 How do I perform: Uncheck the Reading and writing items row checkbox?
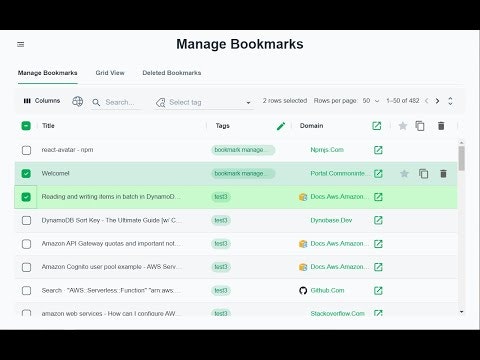click(x=26, y=197)
